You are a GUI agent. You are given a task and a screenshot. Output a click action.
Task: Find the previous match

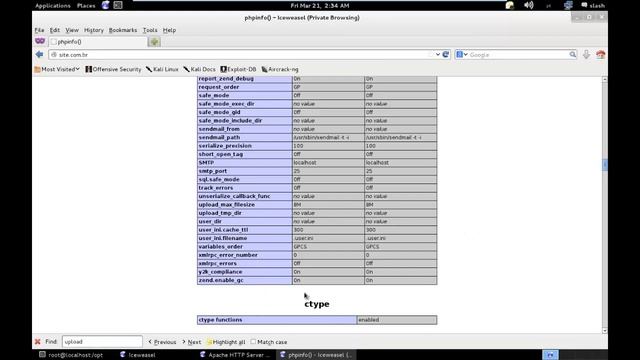(x=162, y=342)
